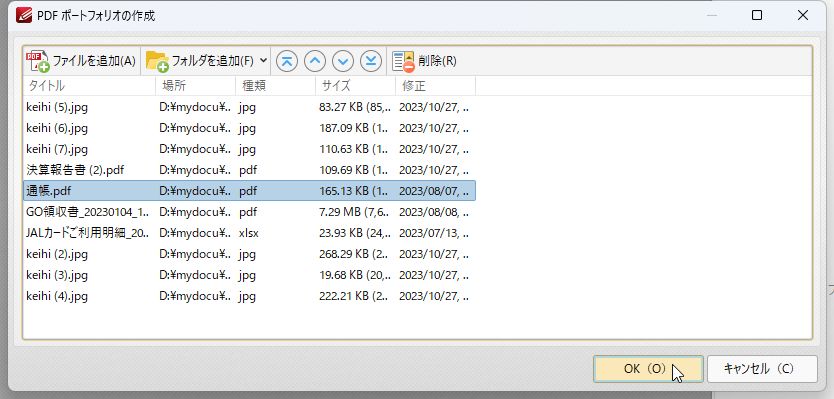
Task: Select the keihi (3).jpg row
Action: (249, 275)
